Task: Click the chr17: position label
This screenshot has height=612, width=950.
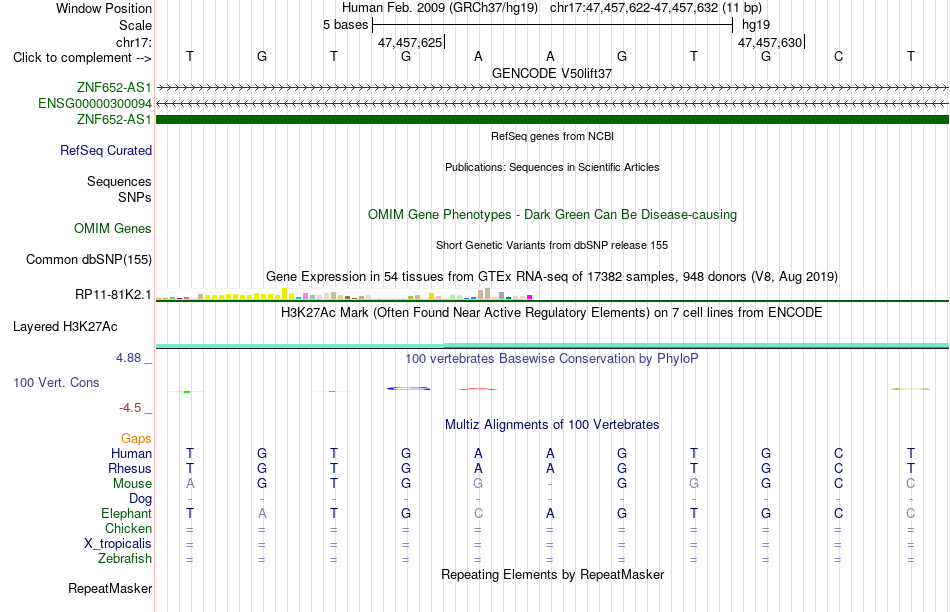Action: pos(133,42)
